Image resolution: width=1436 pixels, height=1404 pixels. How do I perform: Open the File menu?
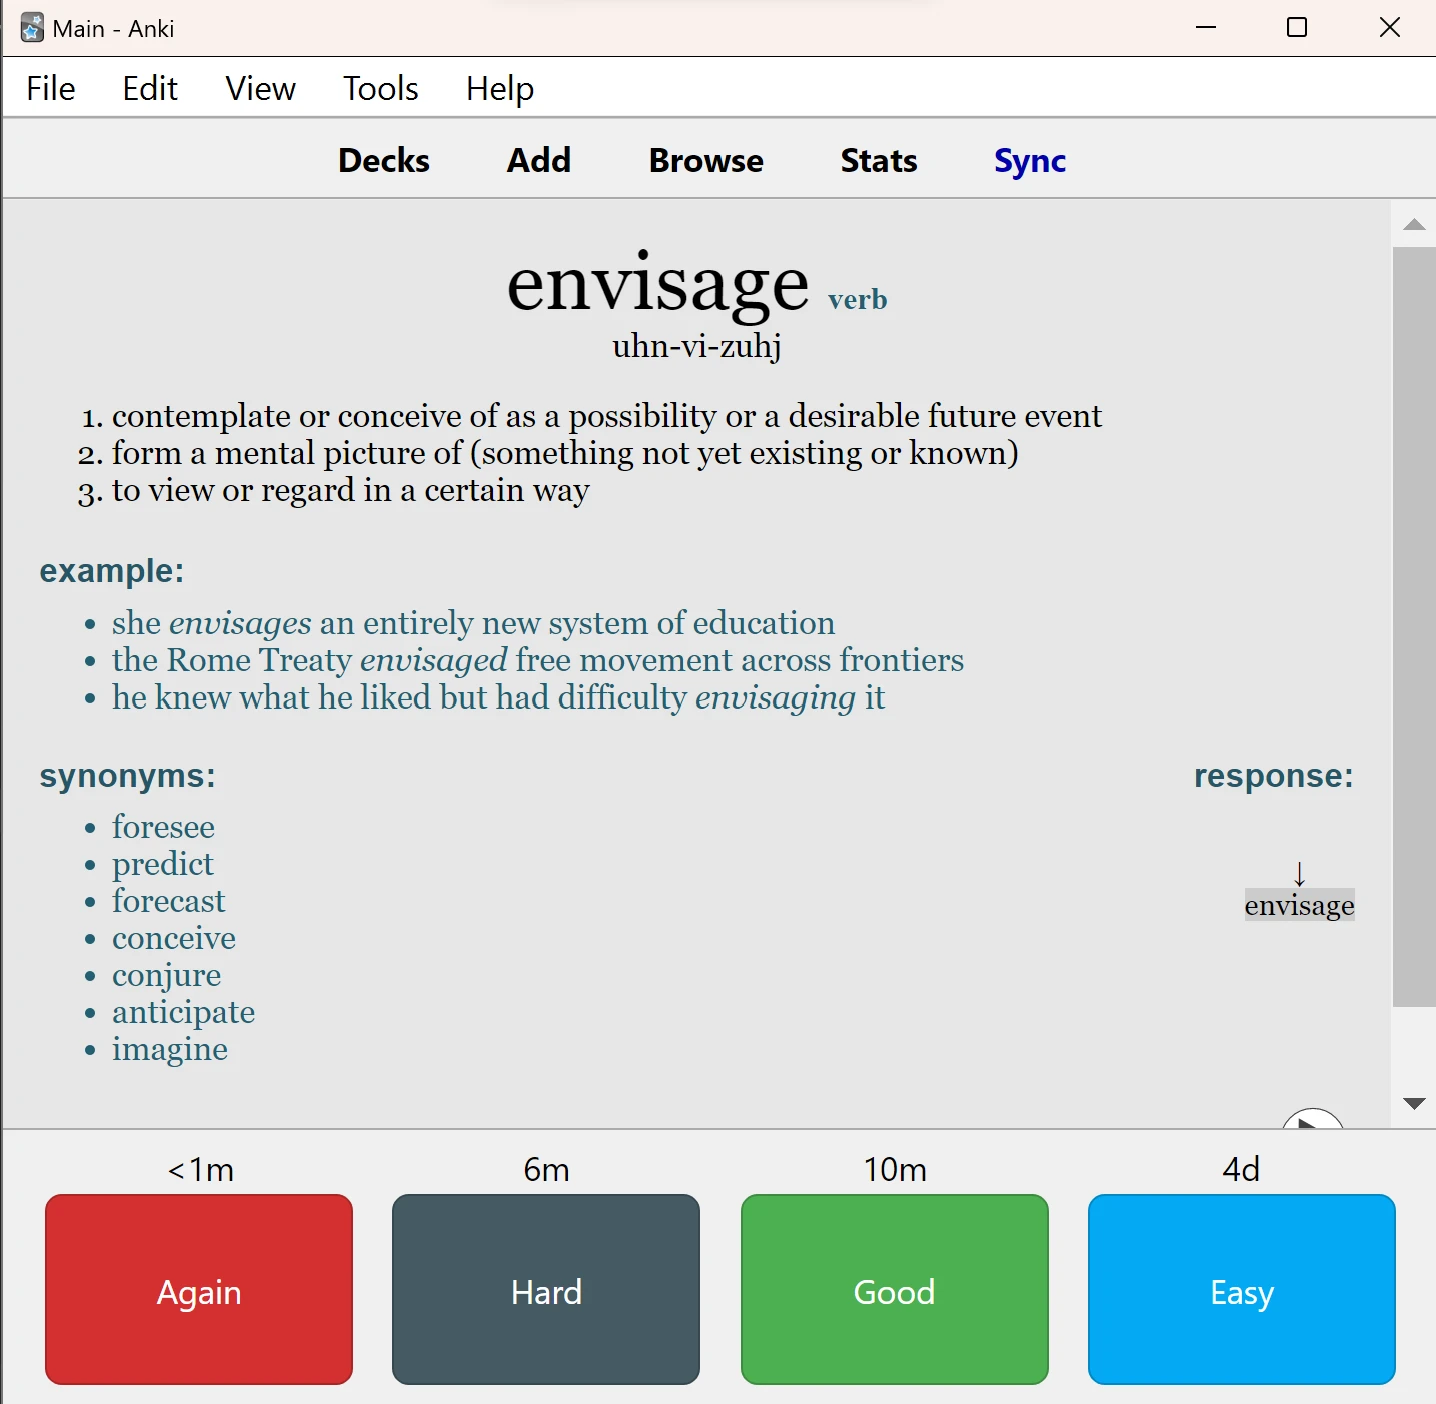(x=51, y=89)
